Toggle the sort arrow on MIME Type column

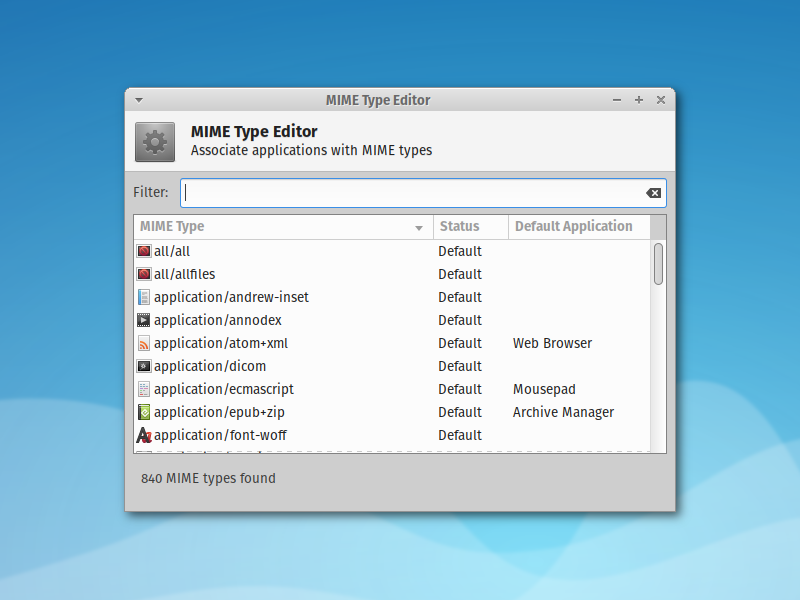click(419, 227)
